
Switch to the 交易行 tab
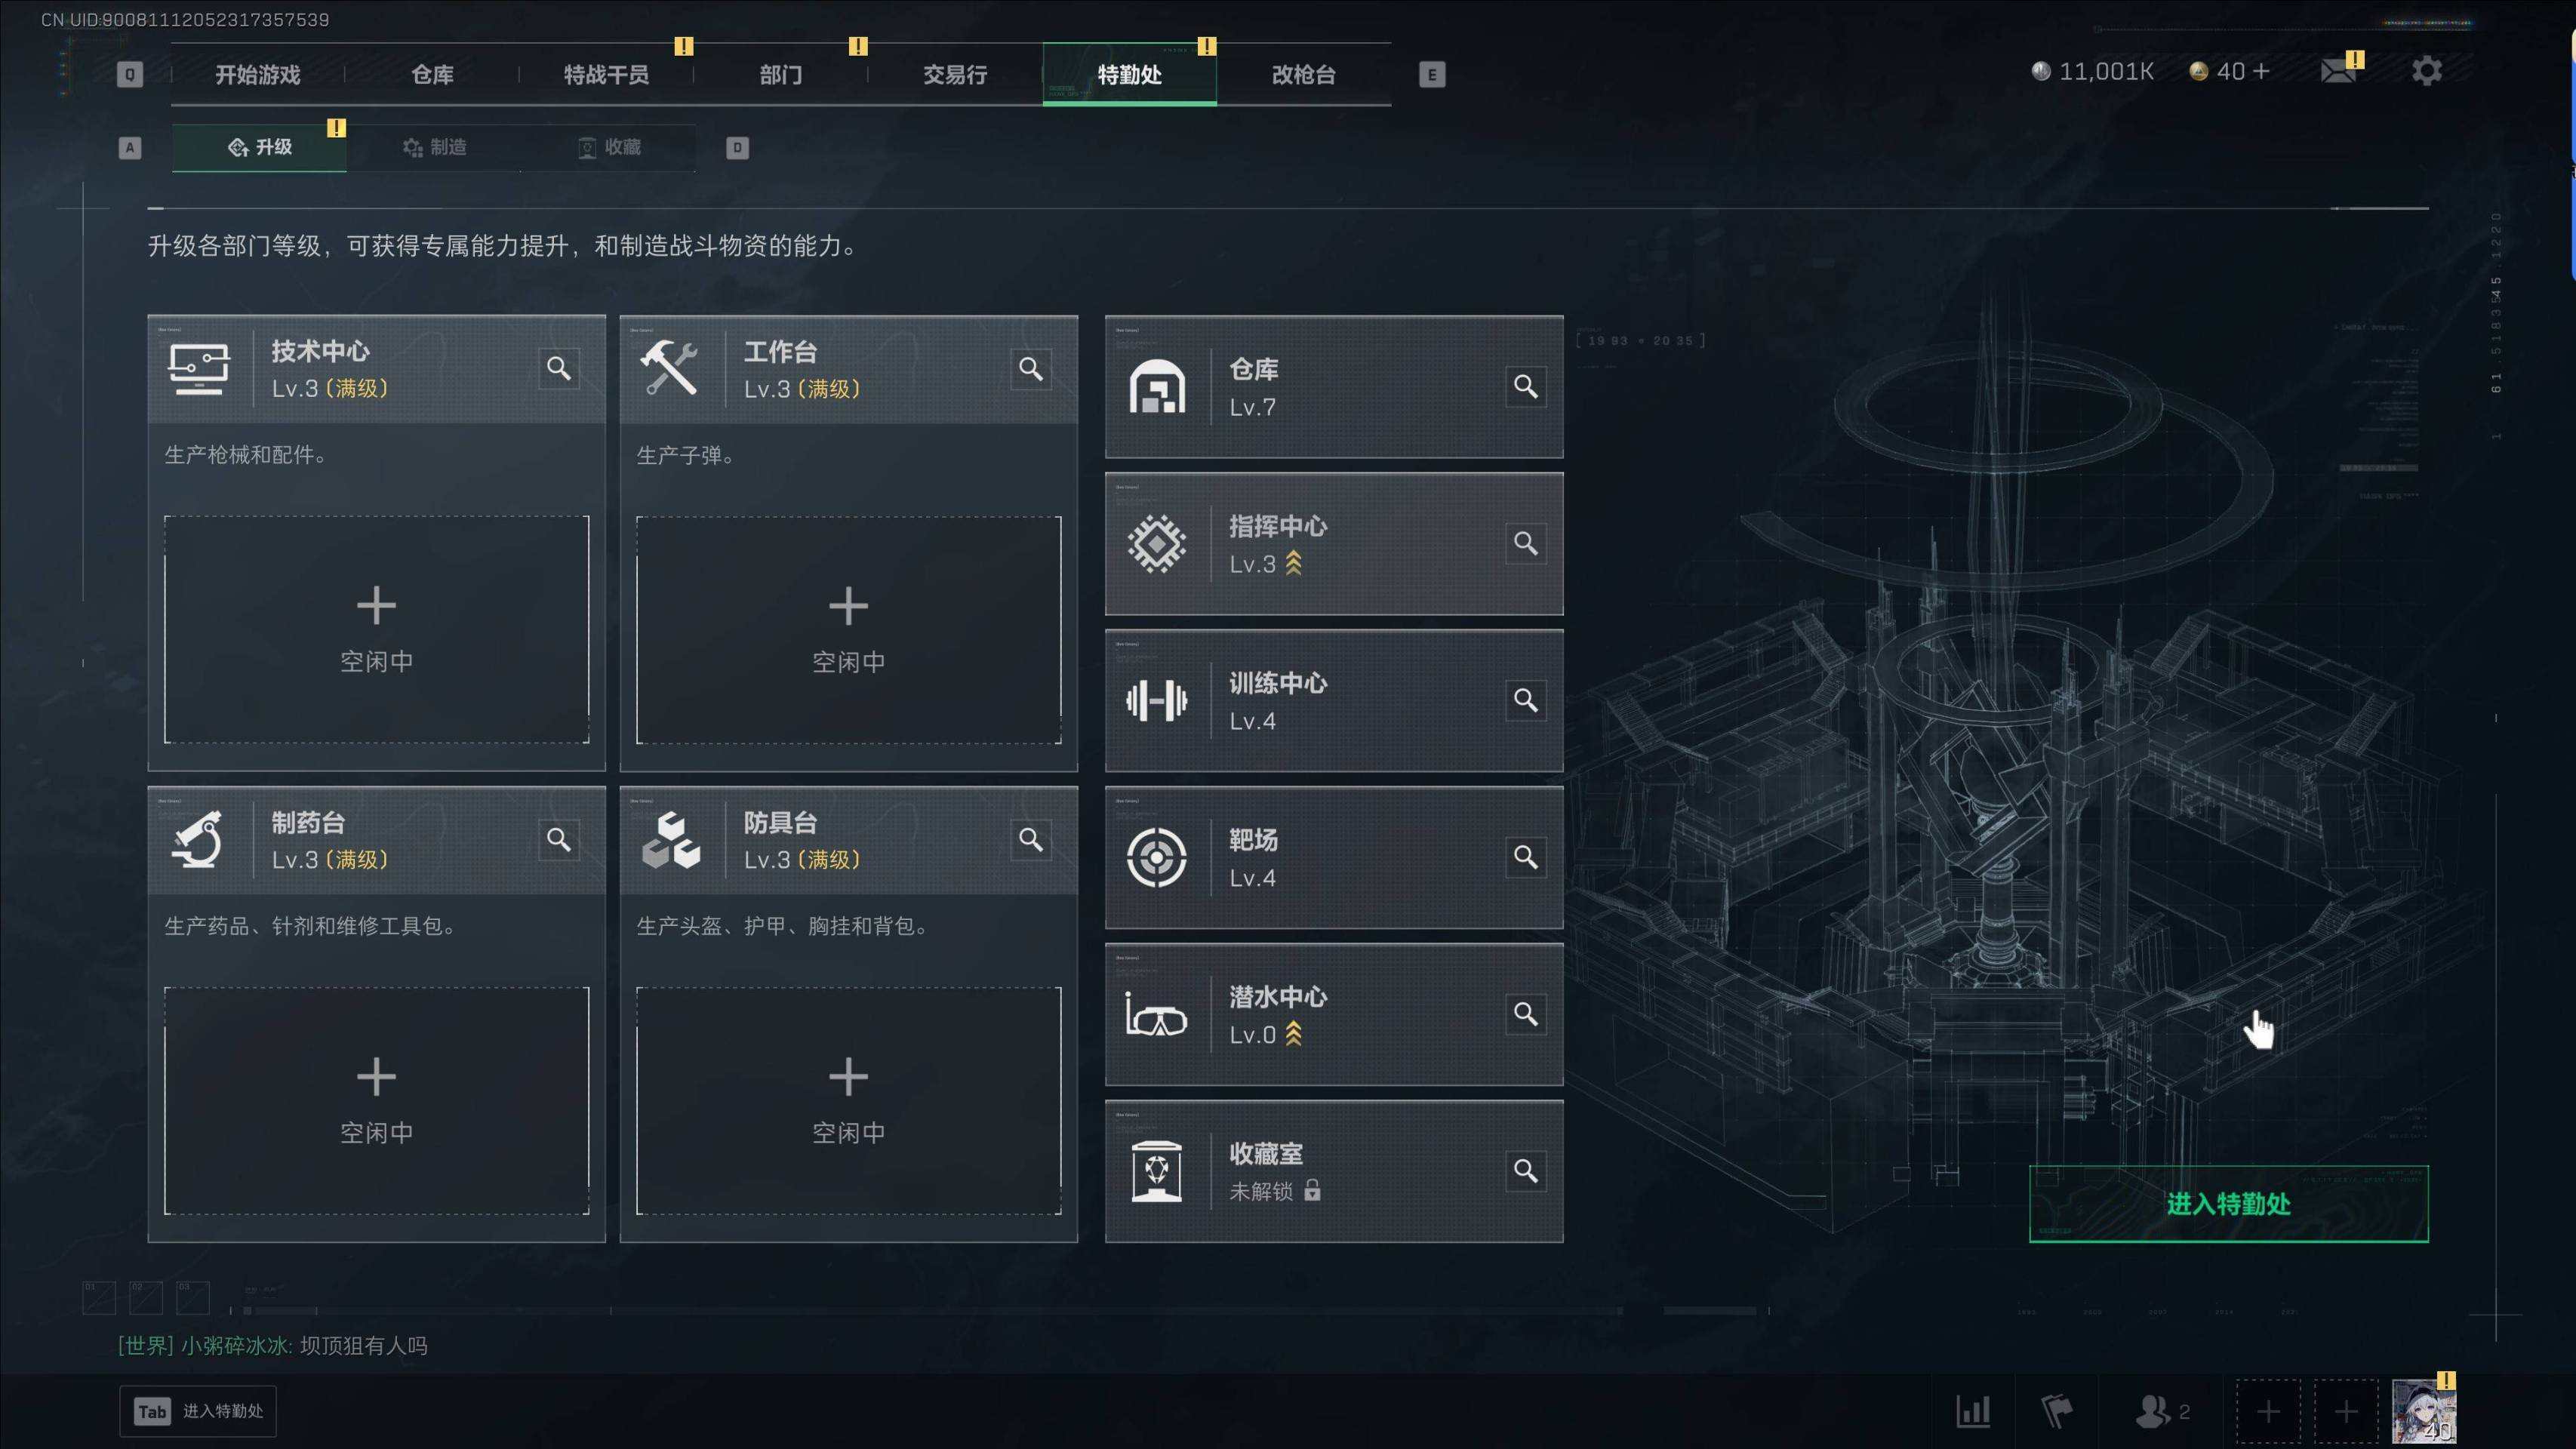pos(955,74)
